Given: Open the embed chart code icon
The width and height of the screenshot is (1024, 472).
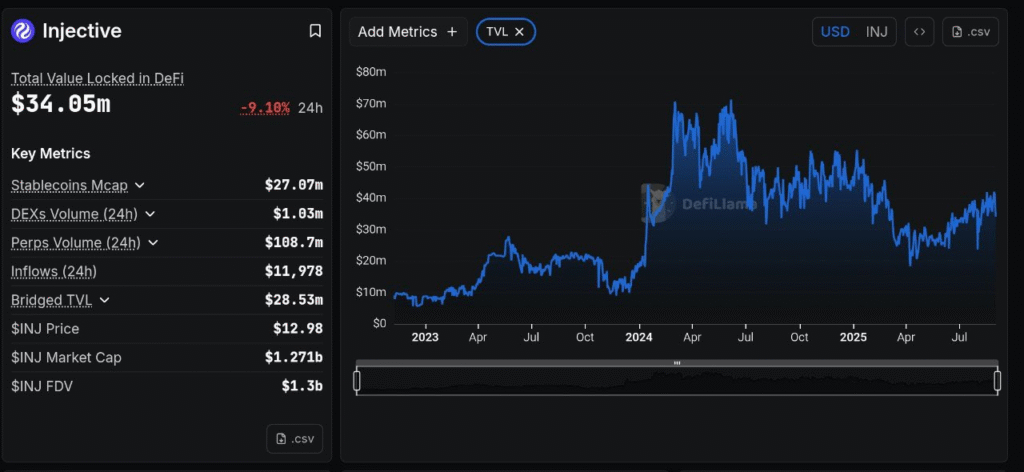Looking at the screenshot, I should pyautogui.click(x=919, y=32).
